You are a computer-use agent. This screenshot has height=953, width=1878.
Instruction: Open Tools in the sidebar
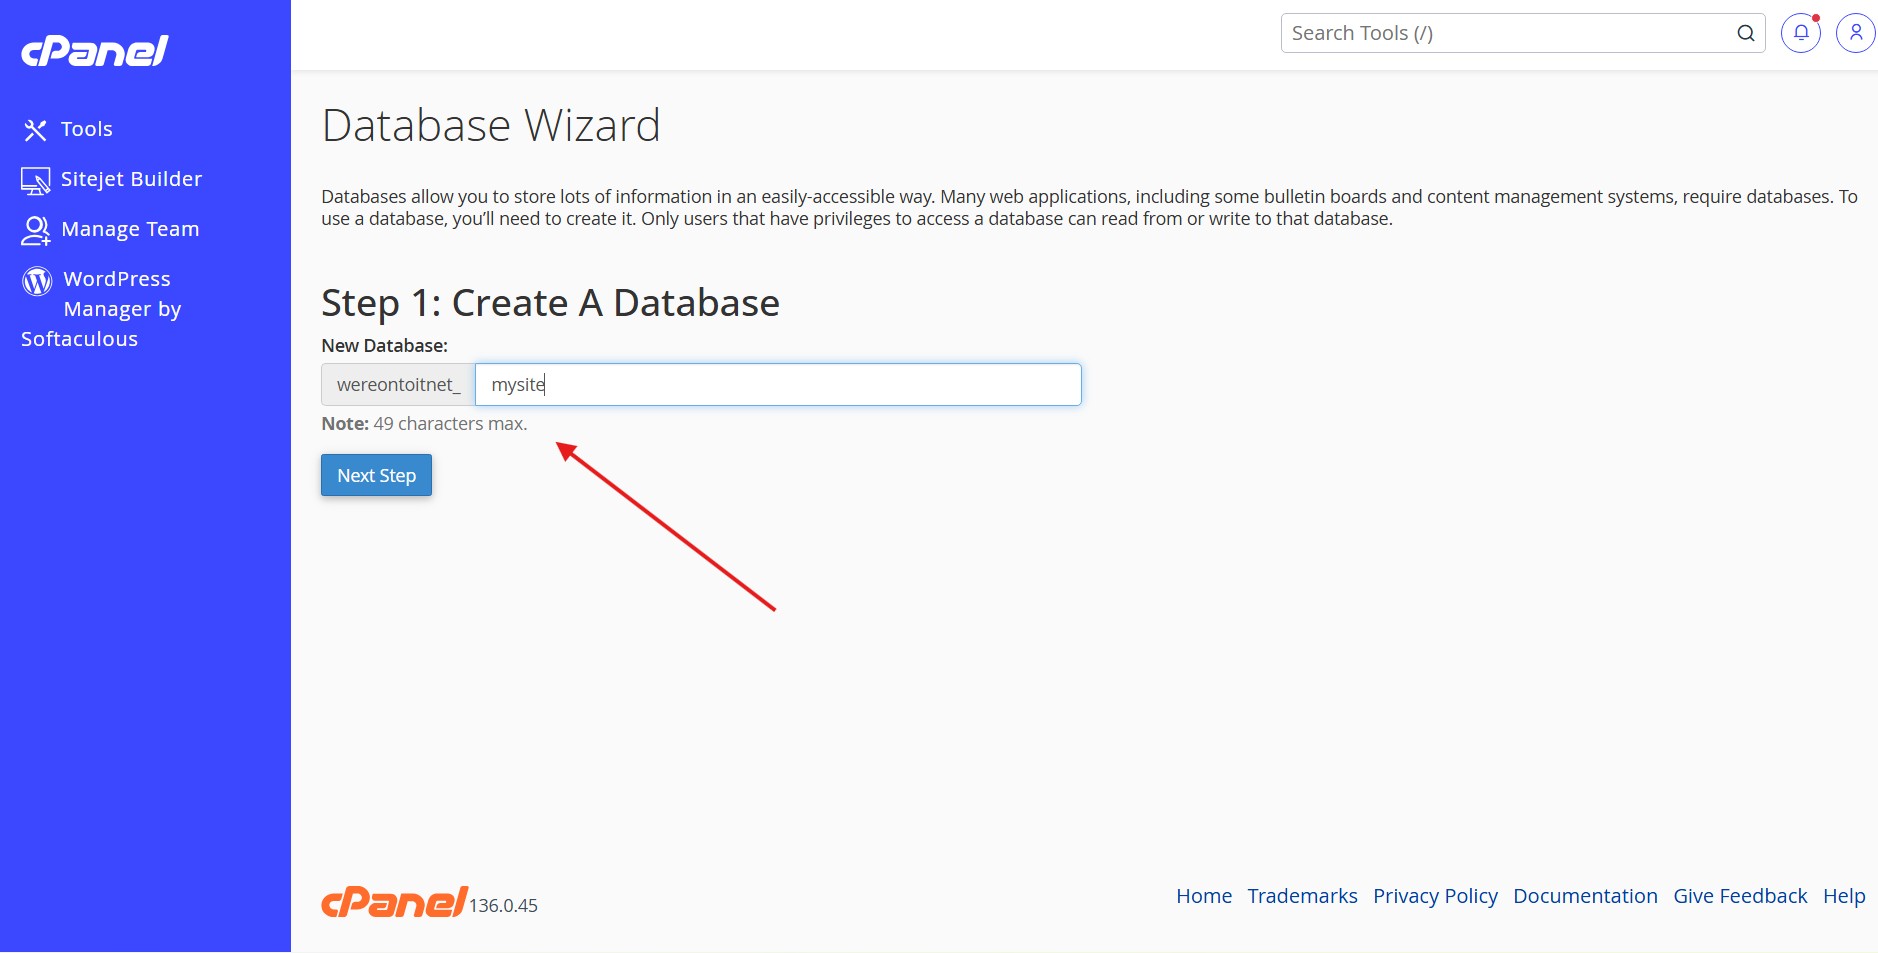coord(87,129)
